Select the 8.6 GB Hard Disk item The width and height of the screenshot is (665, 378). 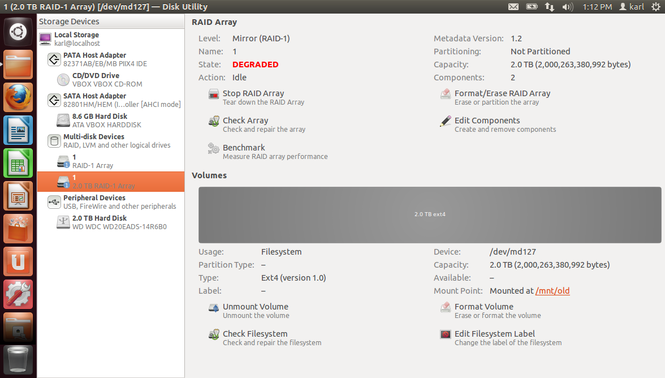pyautogui.click(x=111, y=120)
